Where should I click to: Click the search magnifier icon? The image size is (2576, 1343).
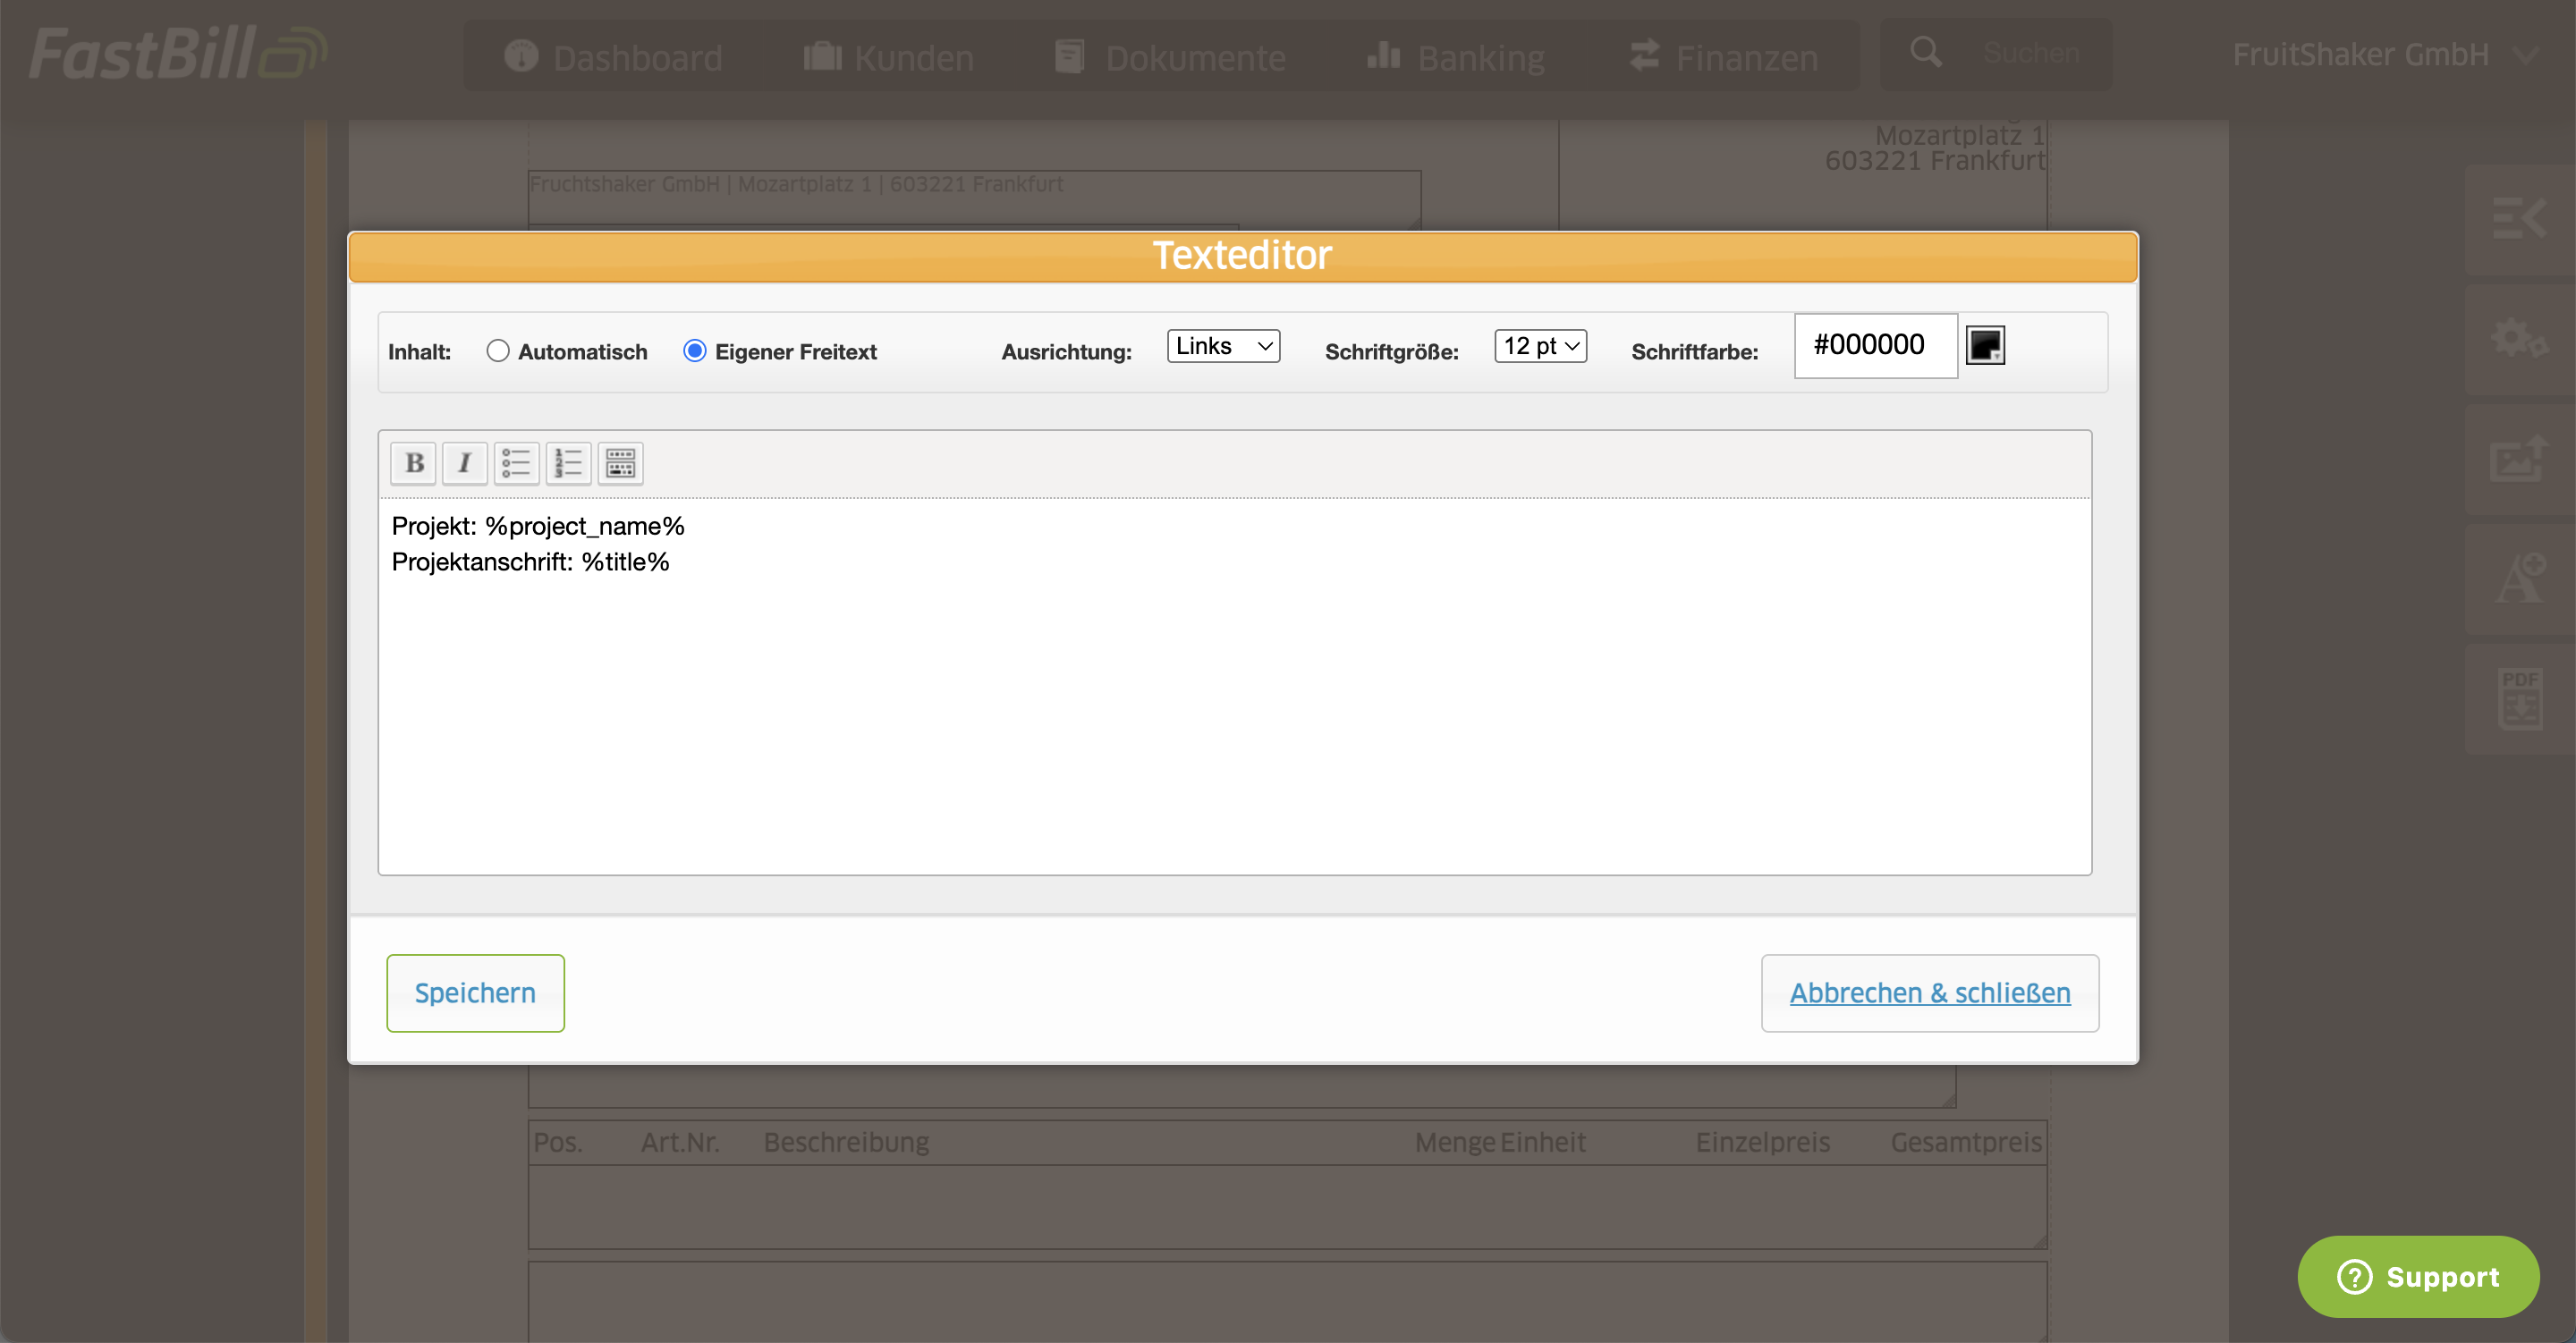click(1925, 52)
